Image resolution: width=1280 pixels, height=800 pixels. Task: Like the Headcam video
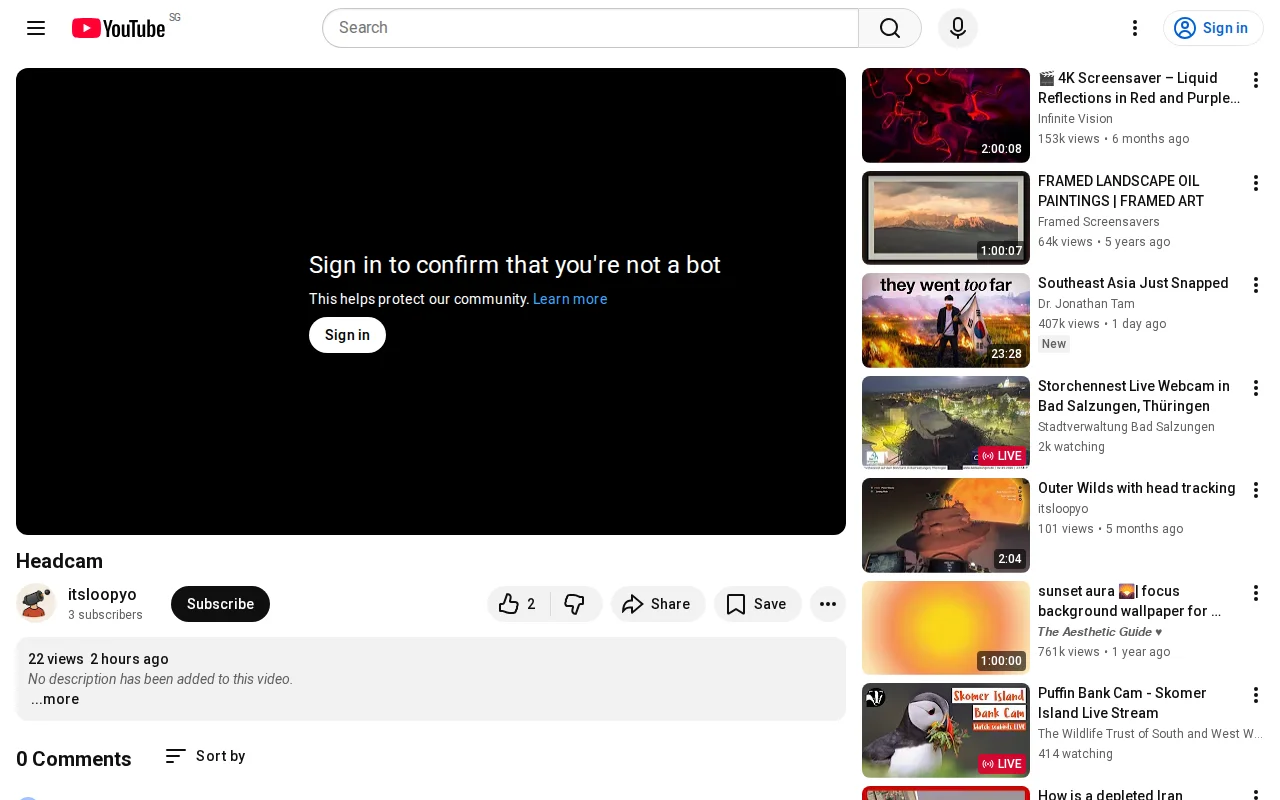pyautogui.click(x=518, y=604)
